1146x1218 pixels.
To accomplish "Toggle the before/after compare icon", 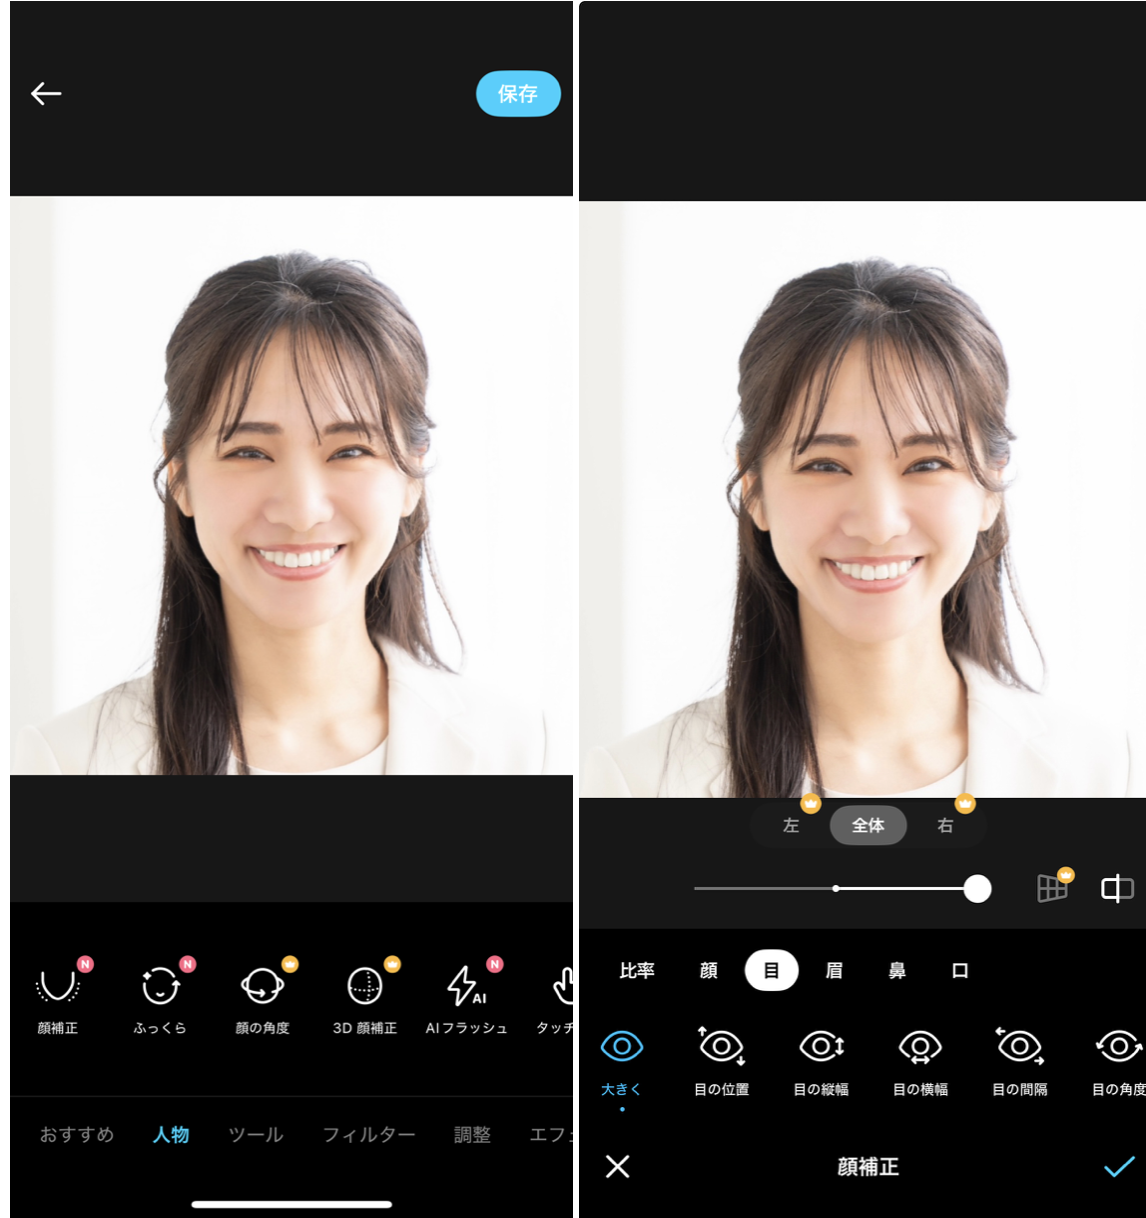I will pos(1116,888).
